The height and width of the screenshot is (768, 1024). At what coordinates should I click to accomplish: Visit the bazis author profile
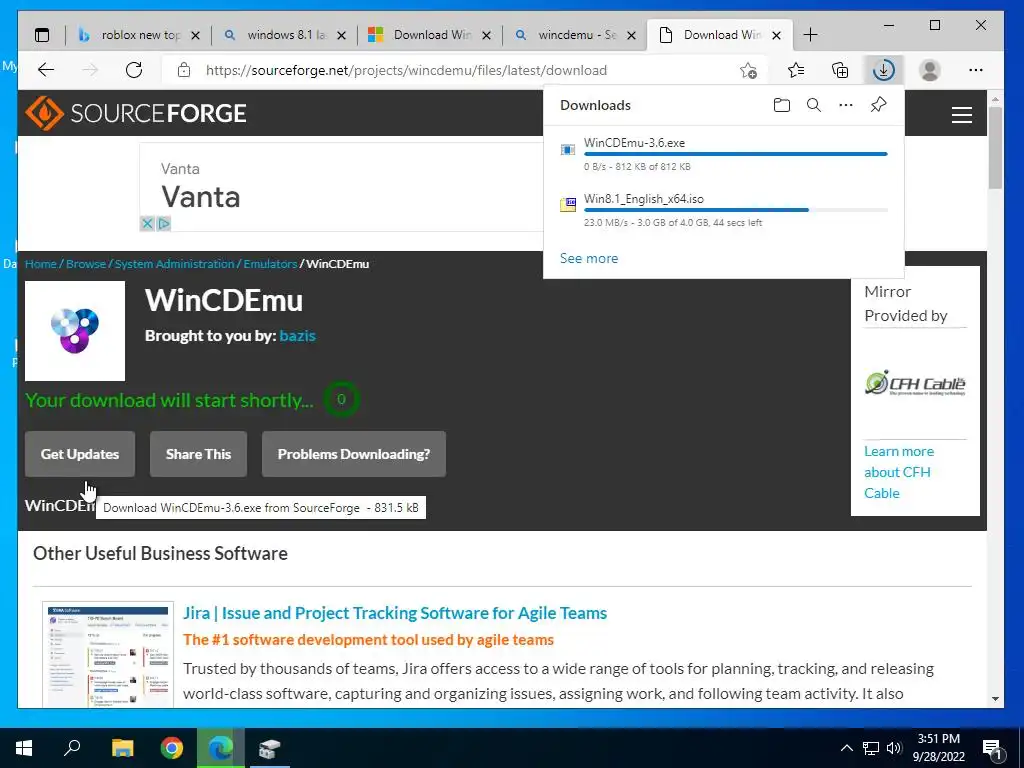pyautogui.click(x=298, y=336)
